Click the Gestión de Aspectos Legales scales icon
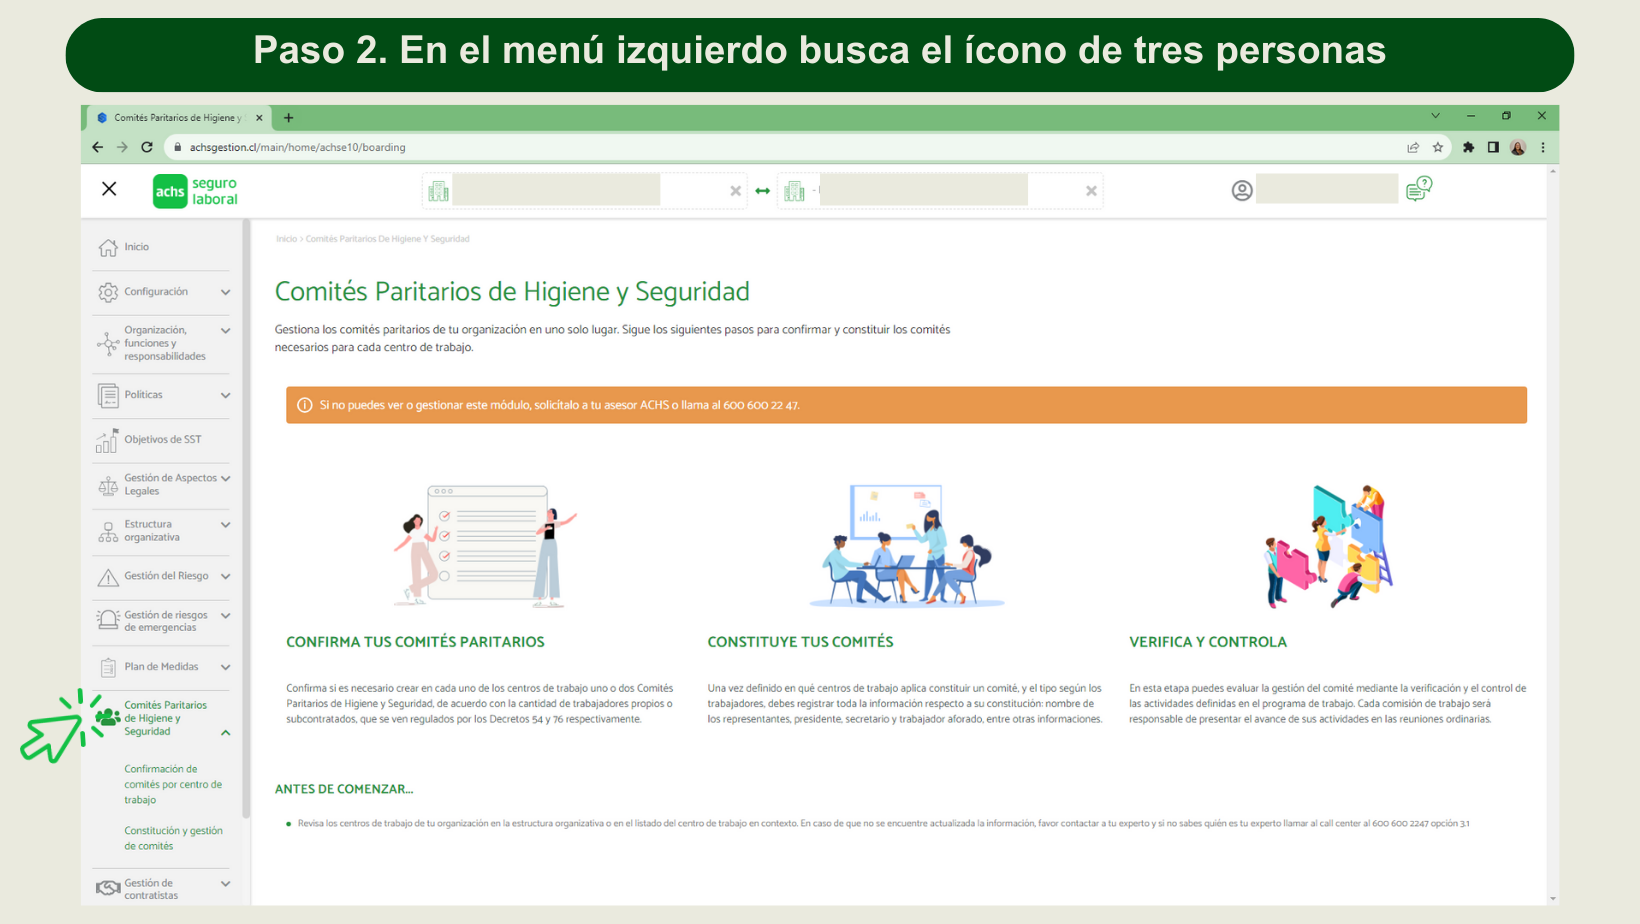This screenshot has height=924, width=1640. (108, 485)
